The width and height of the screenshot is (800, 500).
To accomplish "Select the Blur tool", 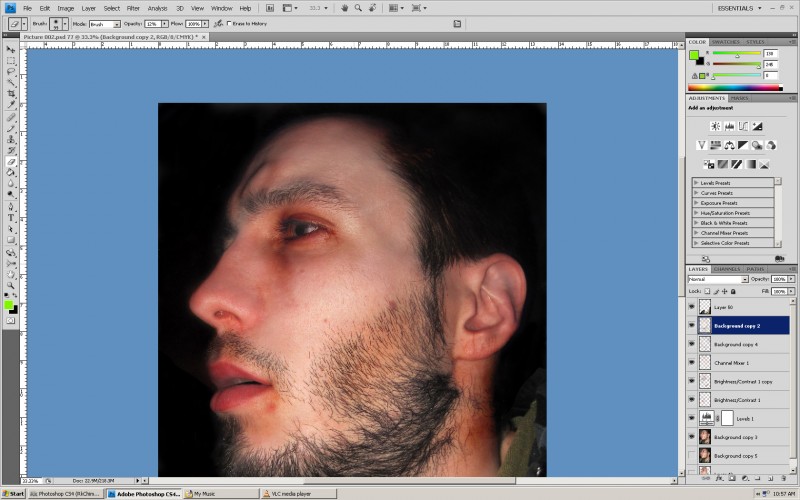I will coord(11,184).
